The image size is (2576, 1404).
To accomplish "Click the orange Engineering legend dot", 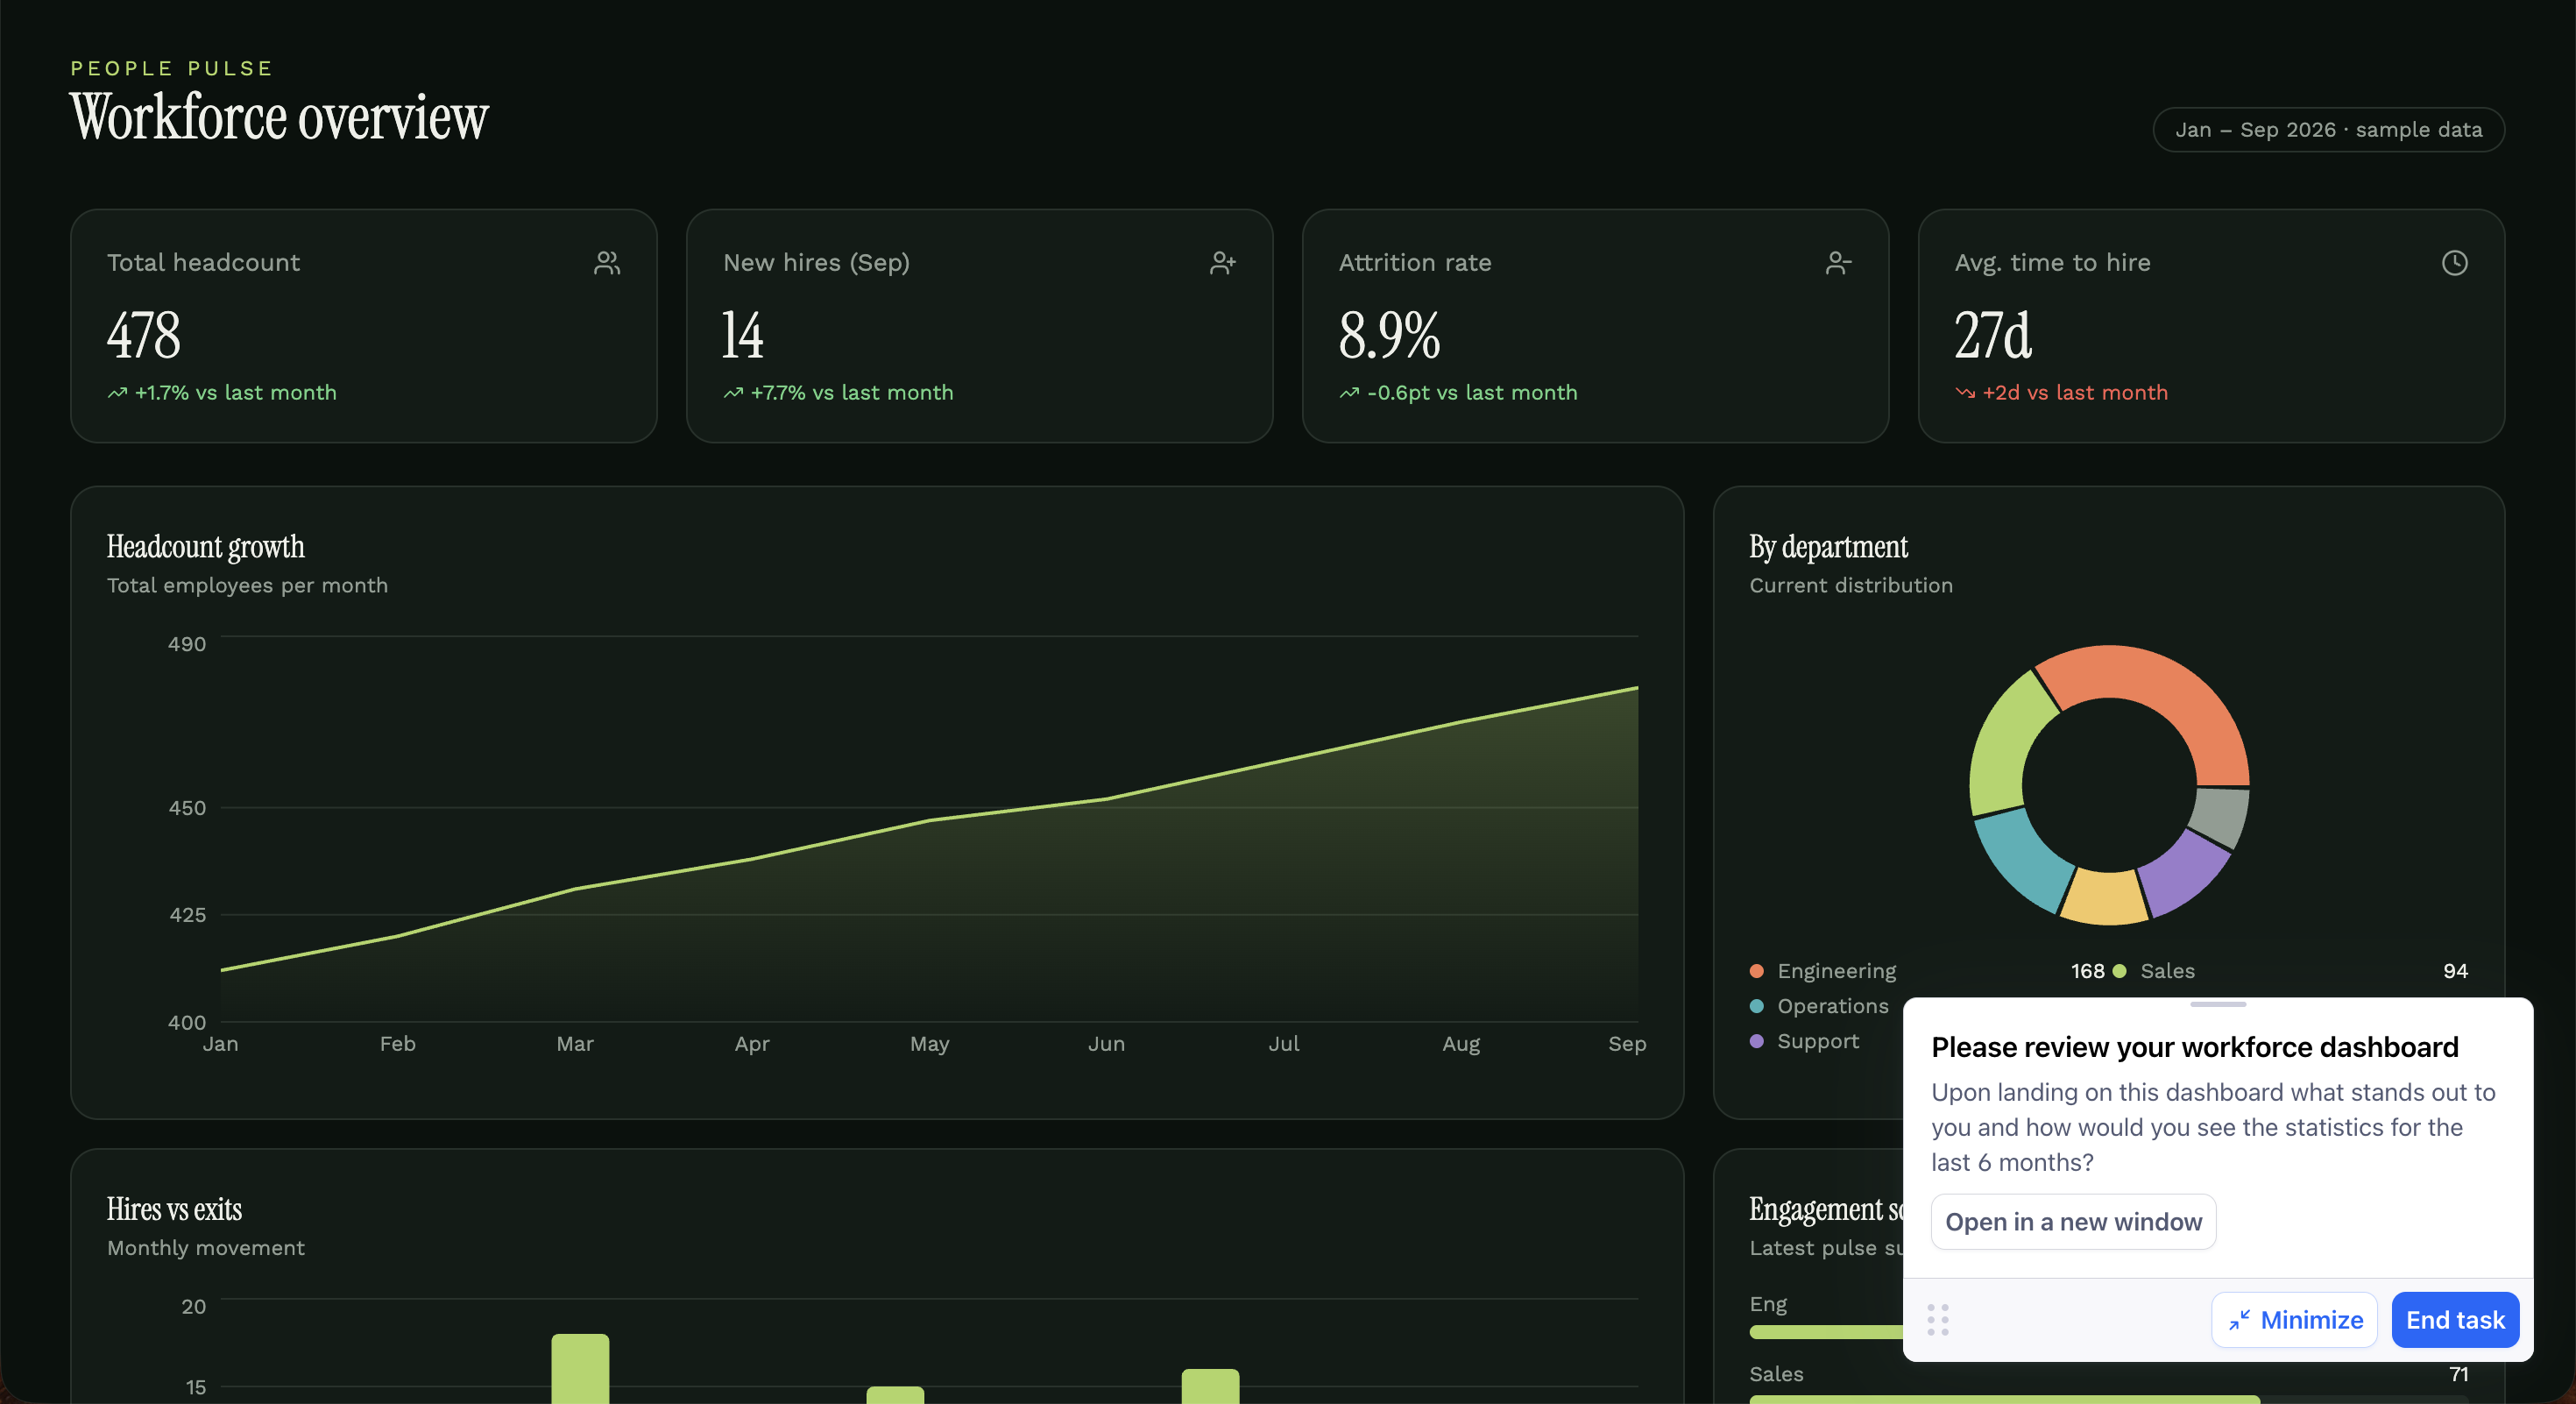I will click(x=1757, y=971).
